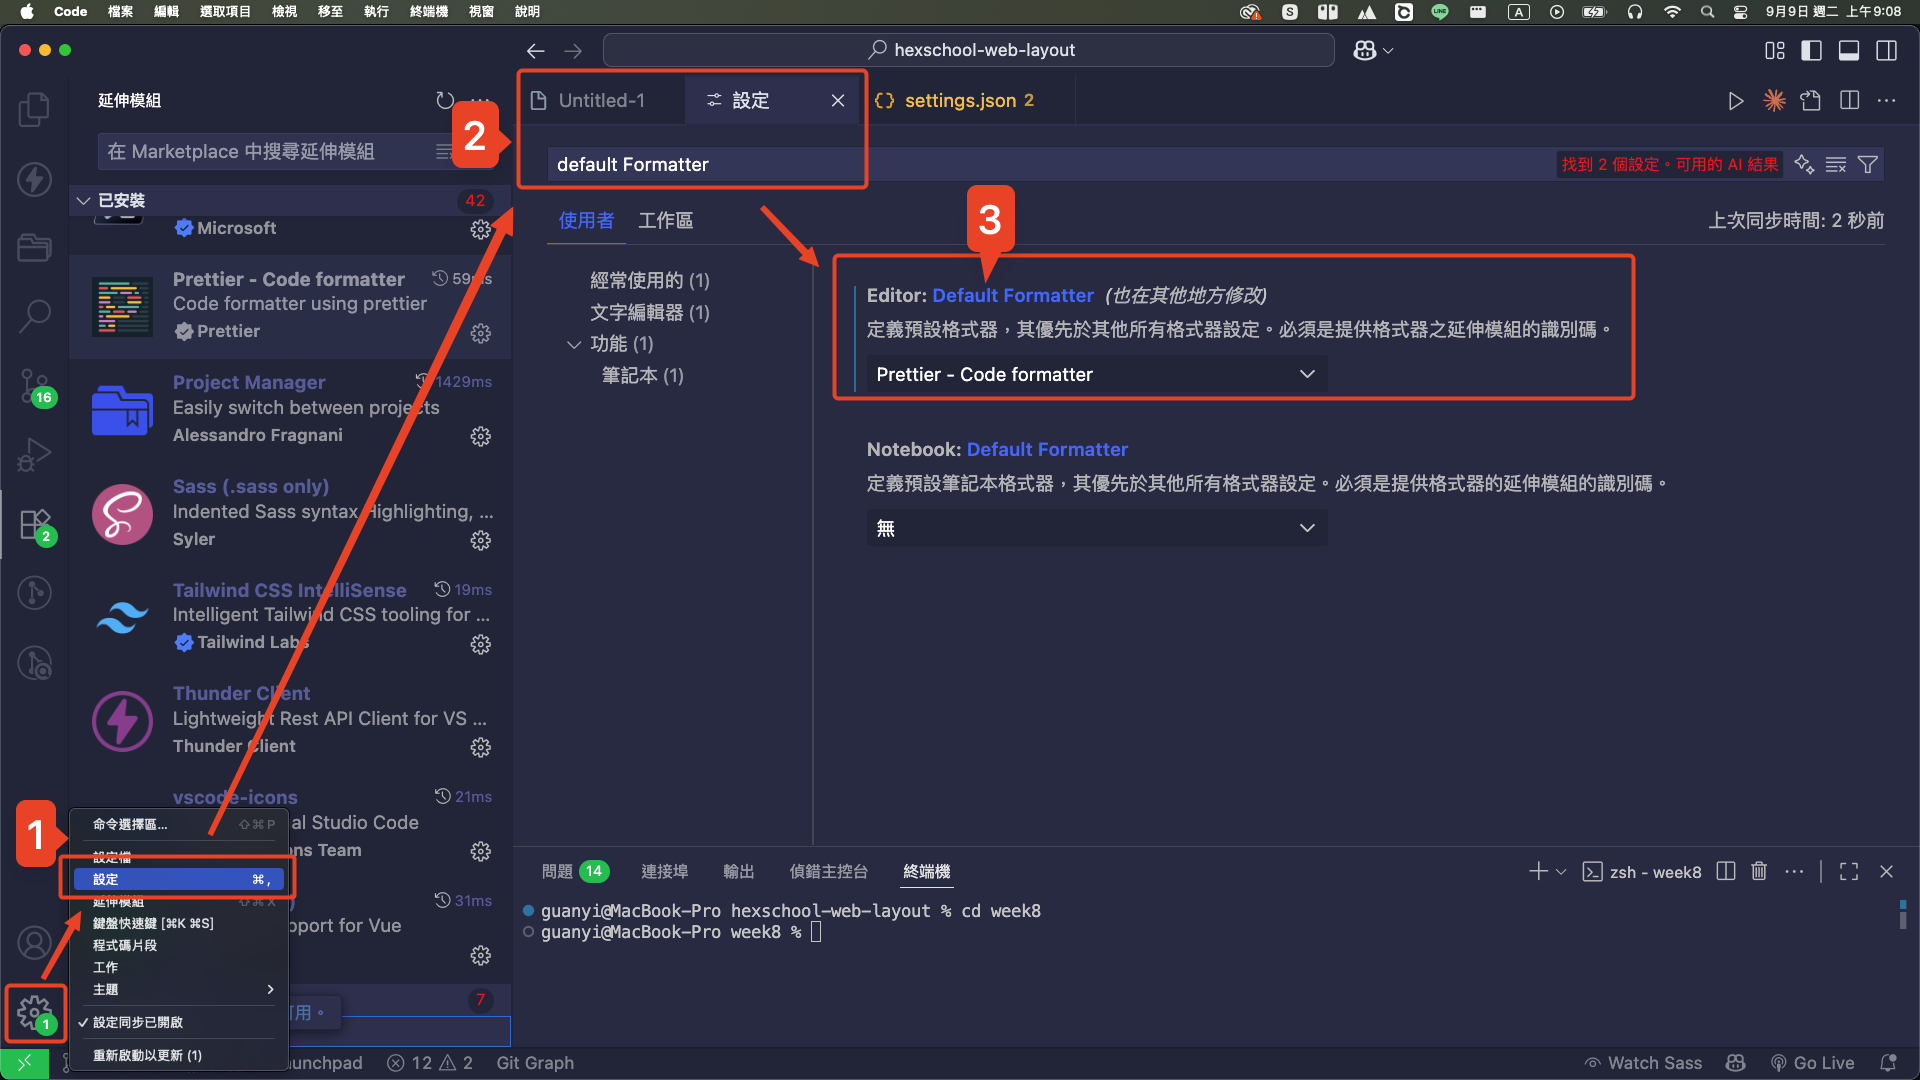This screenshot has height=1080, width=1920.
Task: Open the Editor Default Formatter Prettier dropdown
Action: [x=1096, y=374]
